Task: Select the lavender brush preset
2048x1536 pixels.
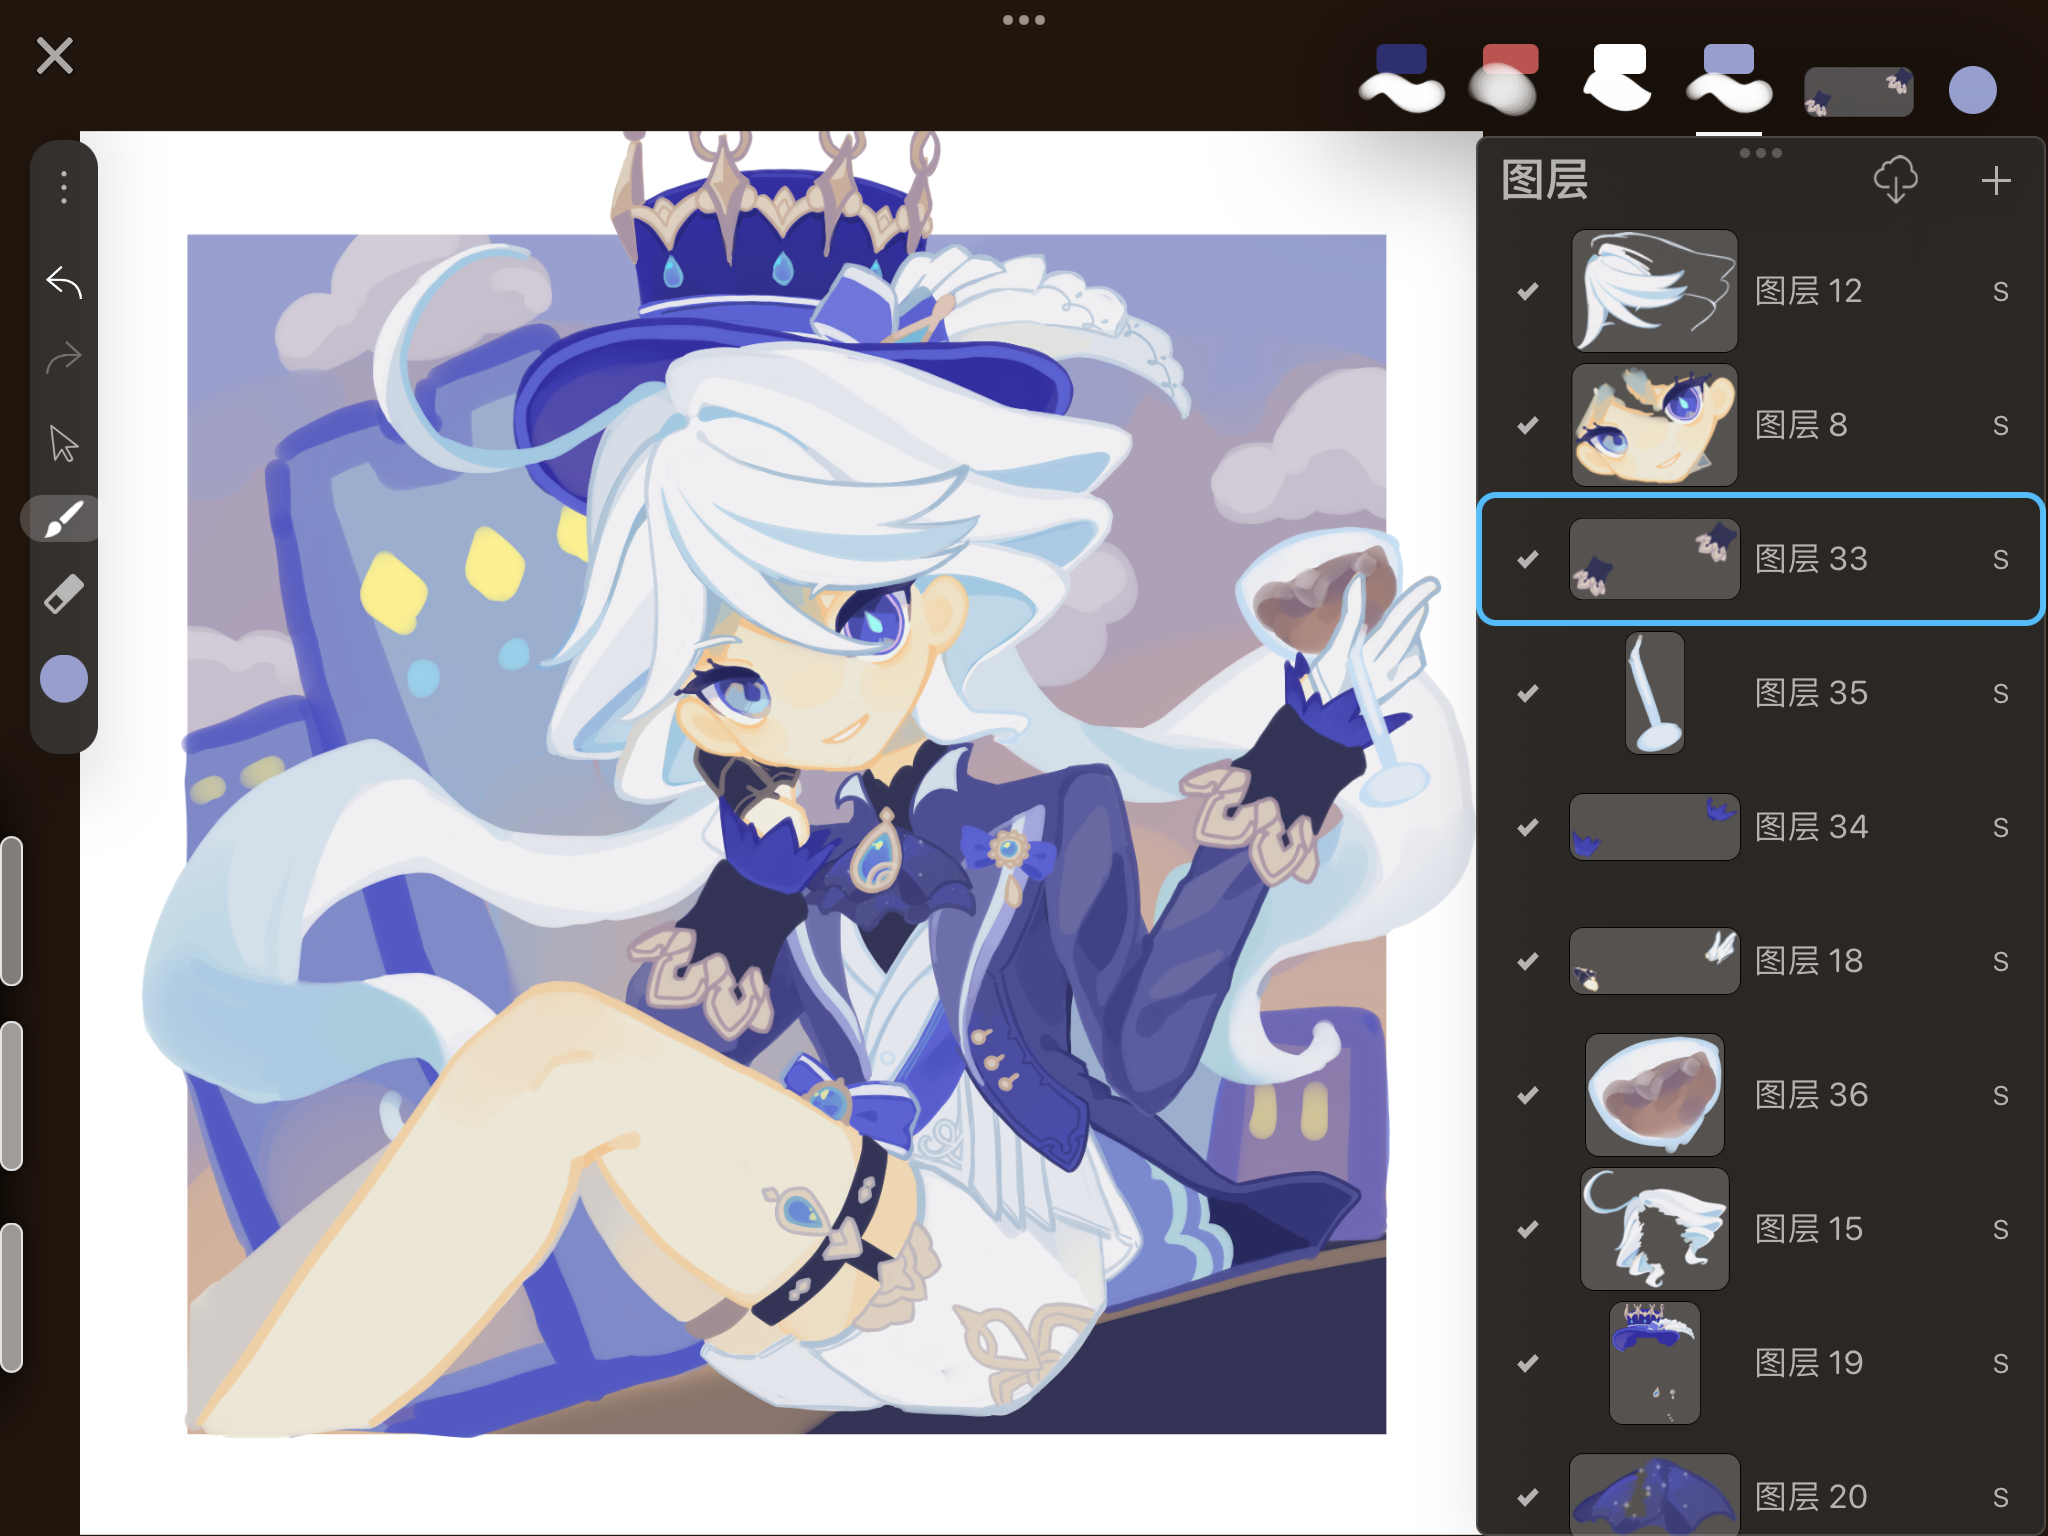Action: (1729, 78)
